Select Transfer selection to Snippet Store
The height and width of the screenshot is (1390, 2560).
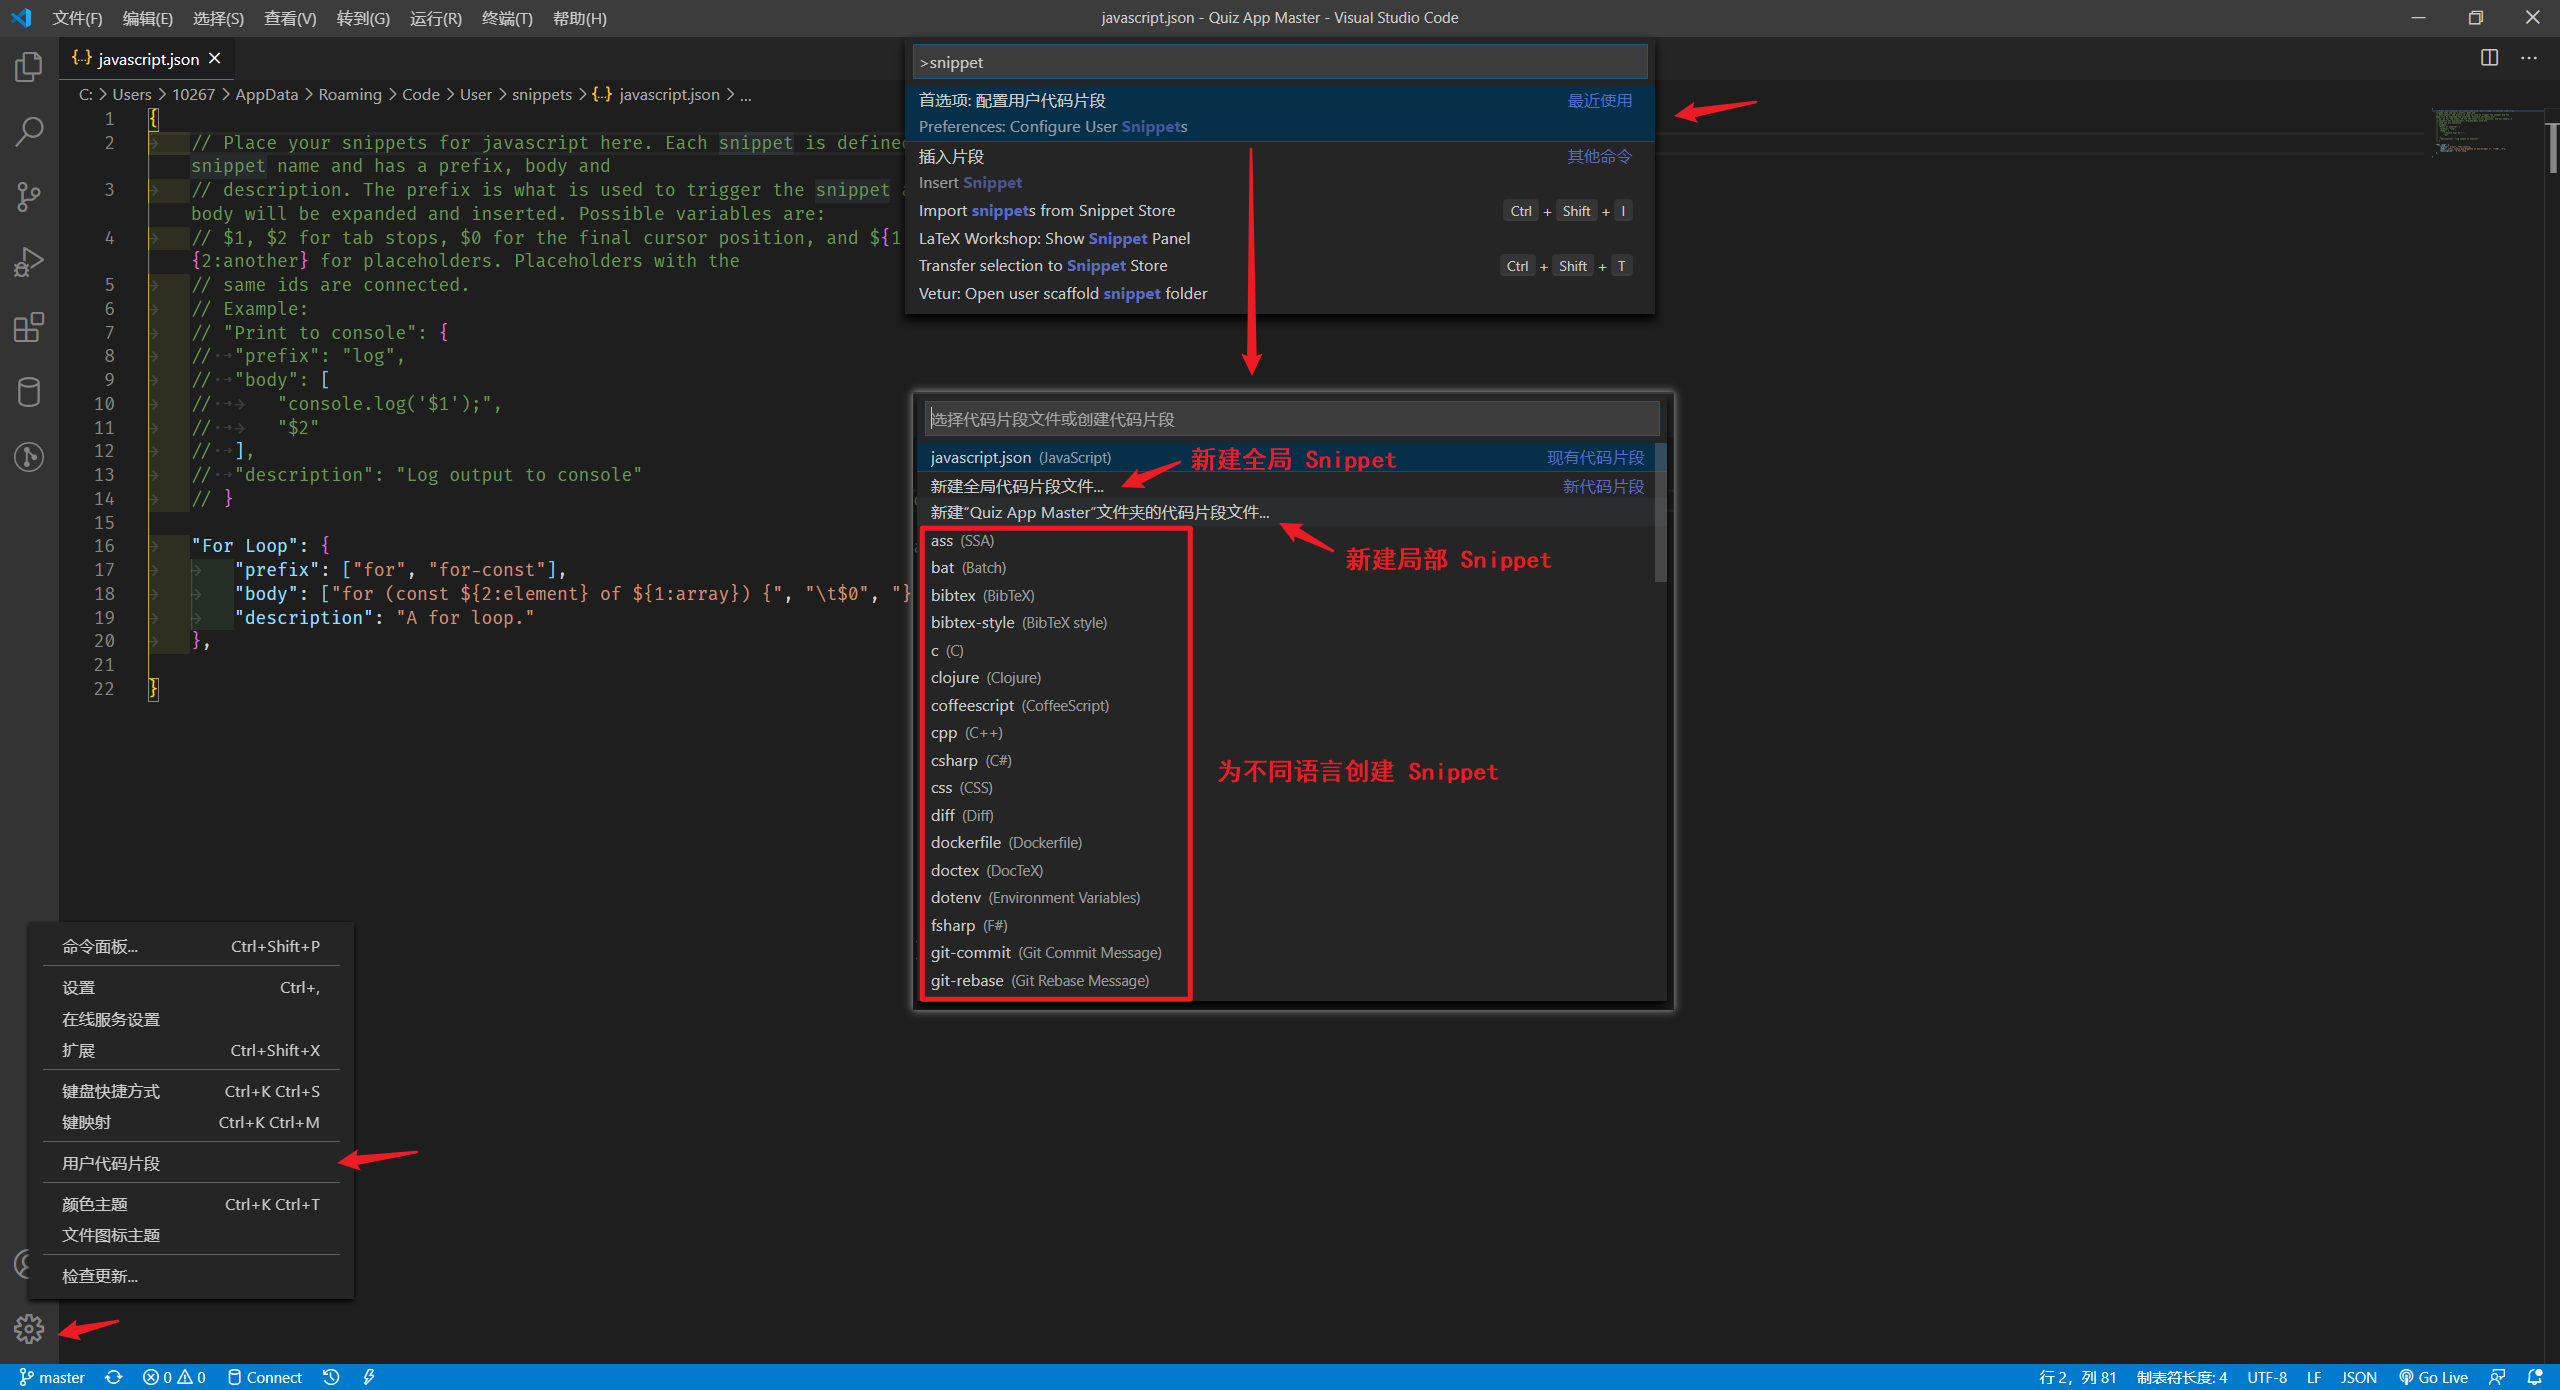(x=1279, y=265)
